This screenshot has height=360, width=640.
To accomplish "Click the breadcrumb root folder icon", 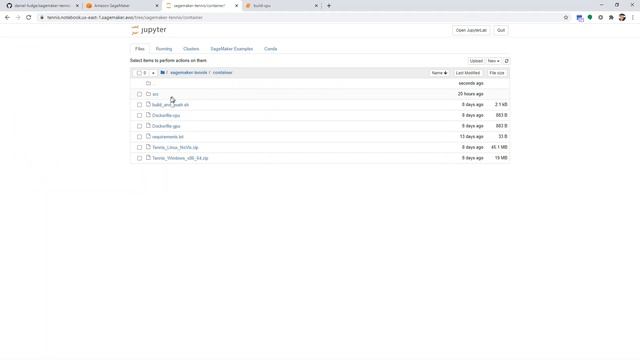I will pos(162,73).
